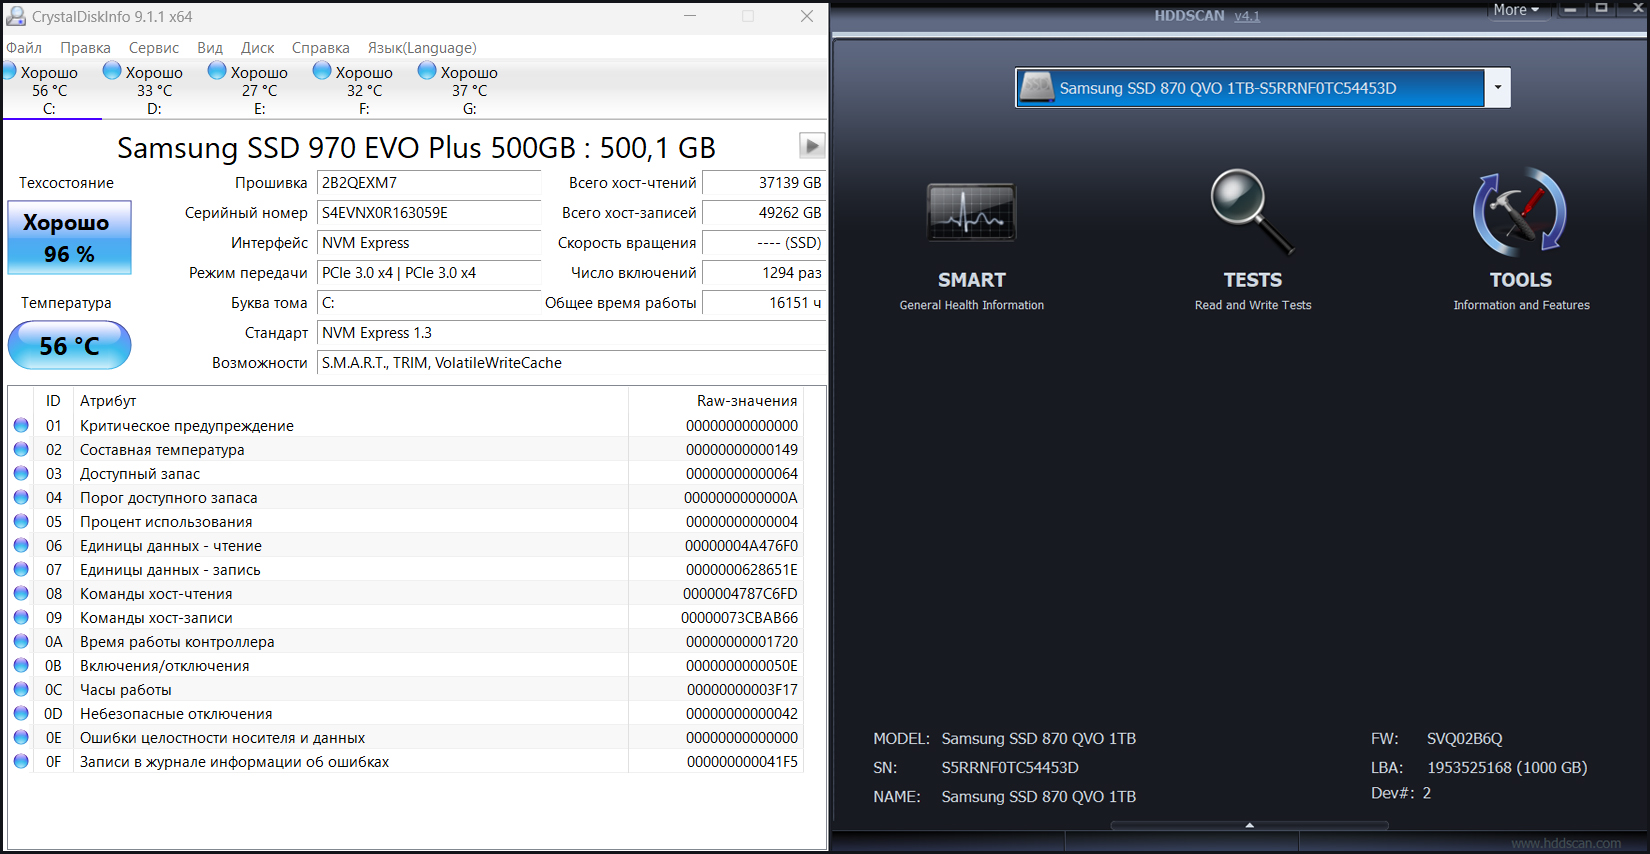The image size is (1650, 854).
Task: Select drive C: with 56 °C status
Action: coord(48,89)
